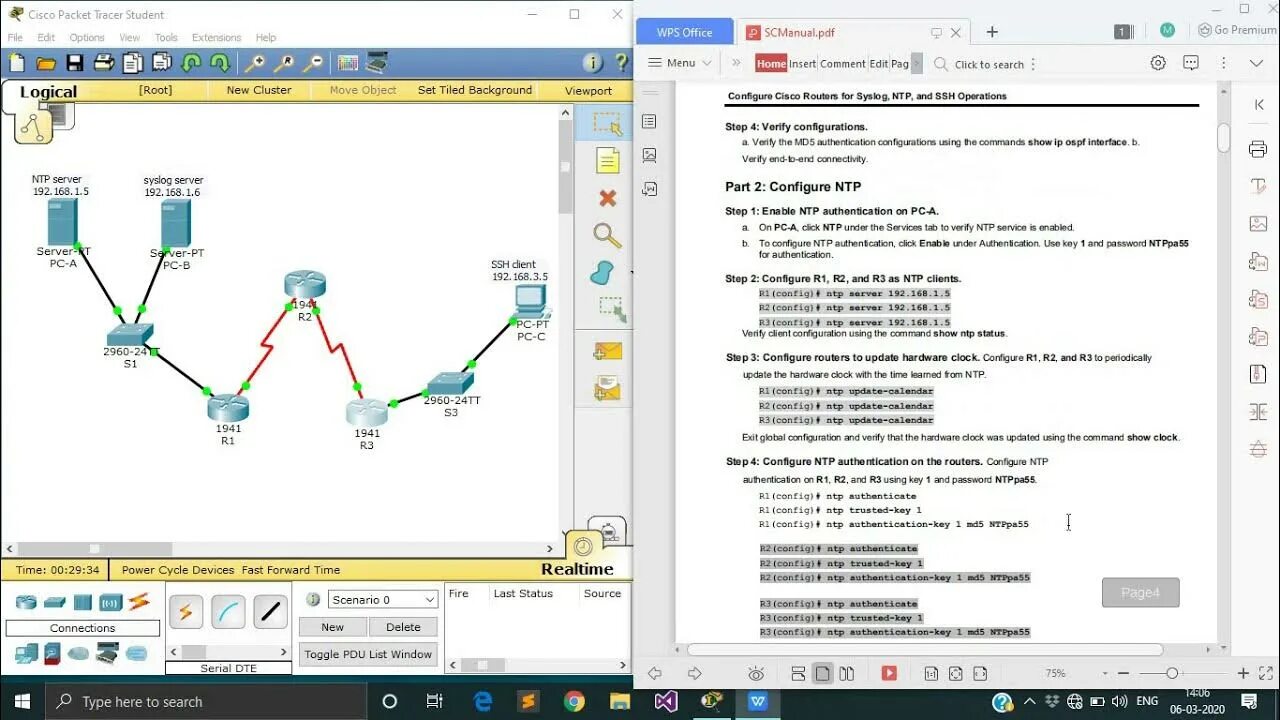Click the New scenario button
This screenshot has height=720, width=1280.
point(332,627)
